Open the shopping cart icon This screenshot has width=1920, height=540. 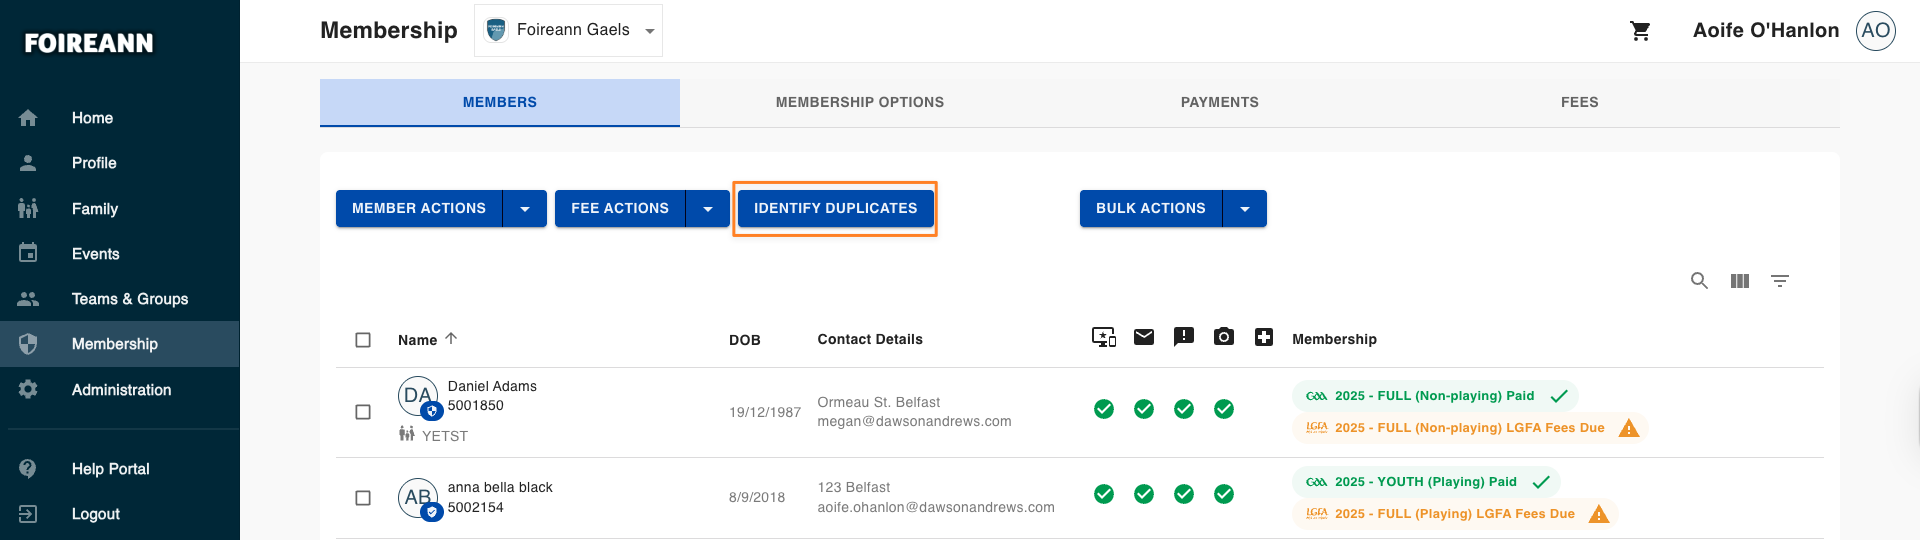point(1640,31)
